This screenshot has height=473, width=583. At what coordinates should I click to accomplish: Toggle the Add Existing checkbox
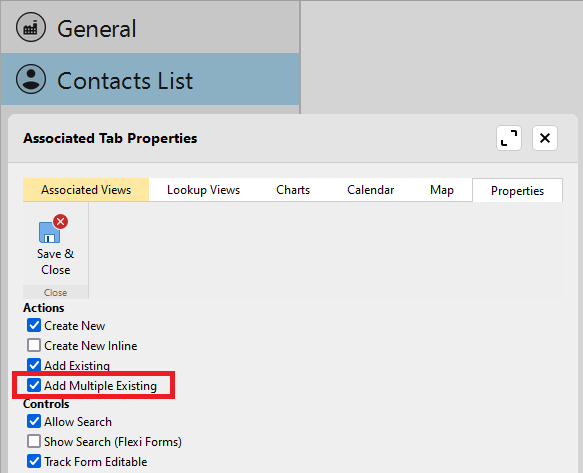pos(34,365)
